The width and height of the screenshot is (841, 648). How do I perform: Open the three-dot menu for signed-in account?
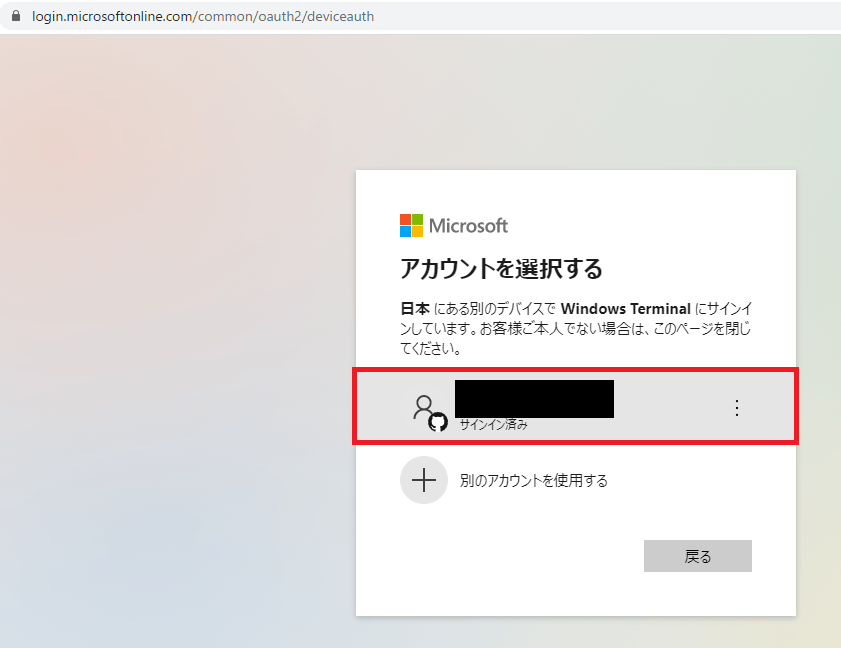point(737,408)
